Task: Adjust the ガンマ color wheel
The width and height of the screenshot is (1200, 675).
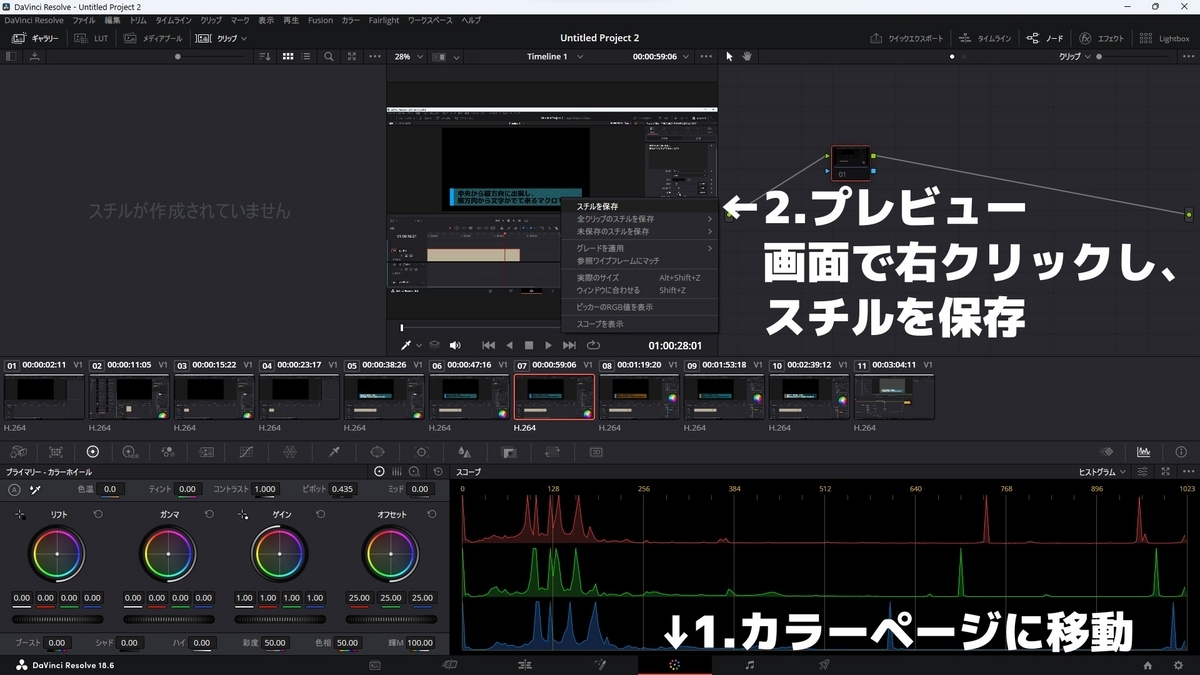Action: point(168,552)
